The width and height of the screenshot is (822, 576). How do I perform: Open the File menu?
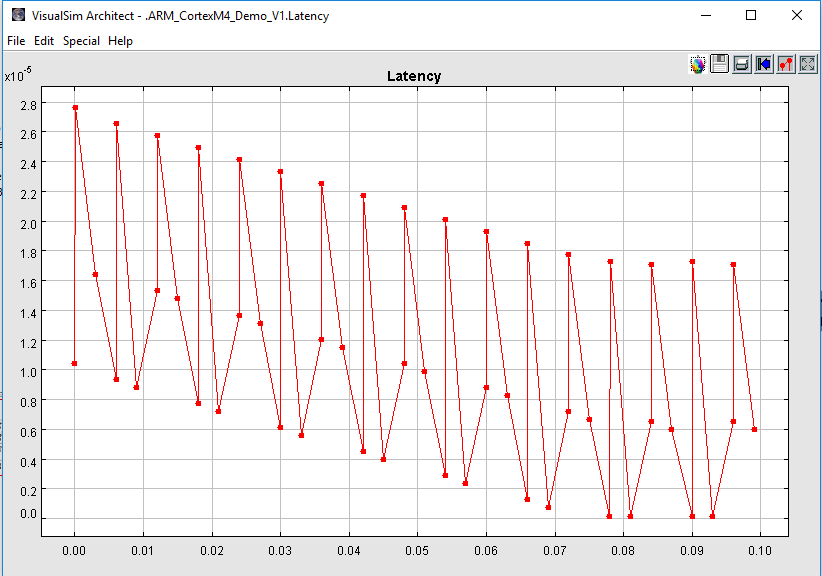point(16,41)
